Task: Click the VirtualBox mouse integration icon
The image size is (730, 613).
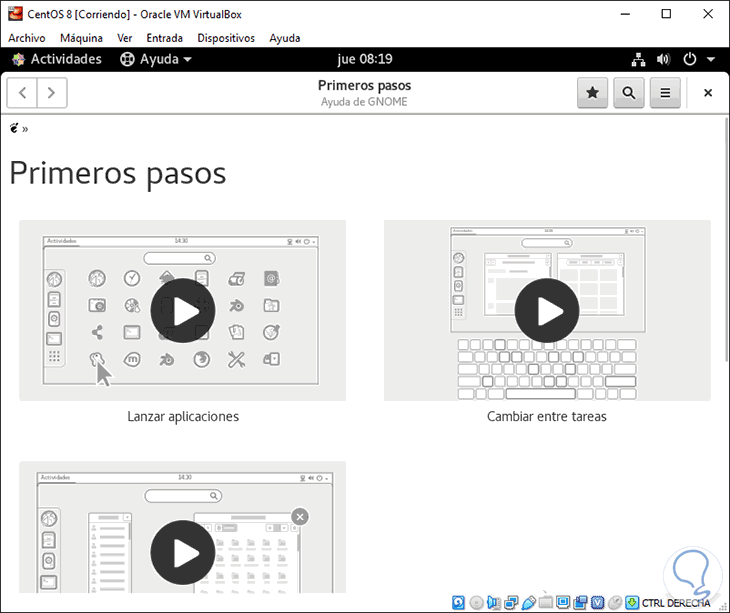Action: [x=615, y=603]
